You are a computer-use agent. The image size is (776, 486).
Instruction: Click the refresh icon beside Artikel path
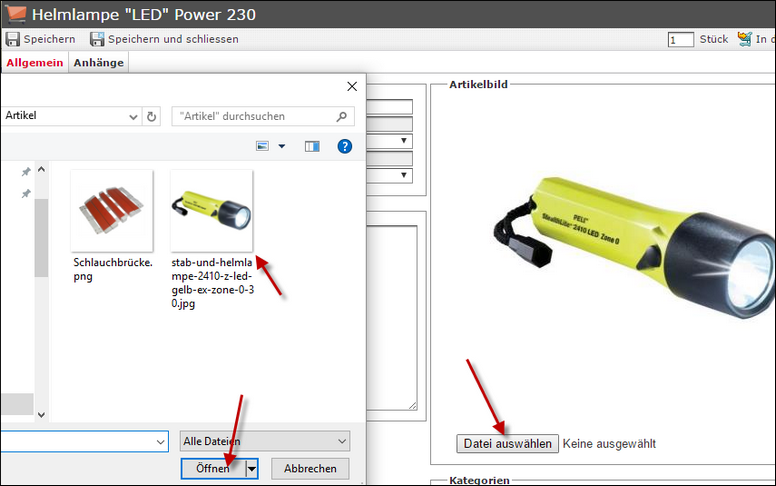pyautogui.click(x=151, y=116)
